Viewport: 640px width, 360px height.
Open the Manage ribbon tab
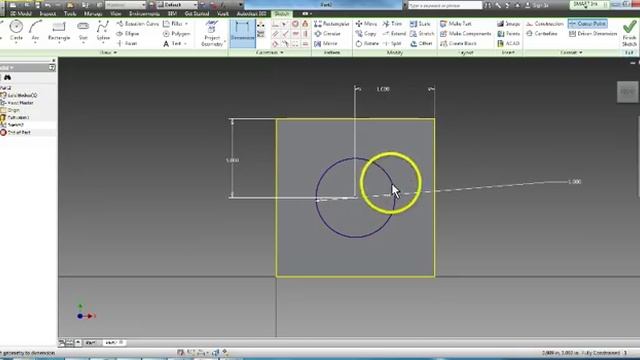93,13
